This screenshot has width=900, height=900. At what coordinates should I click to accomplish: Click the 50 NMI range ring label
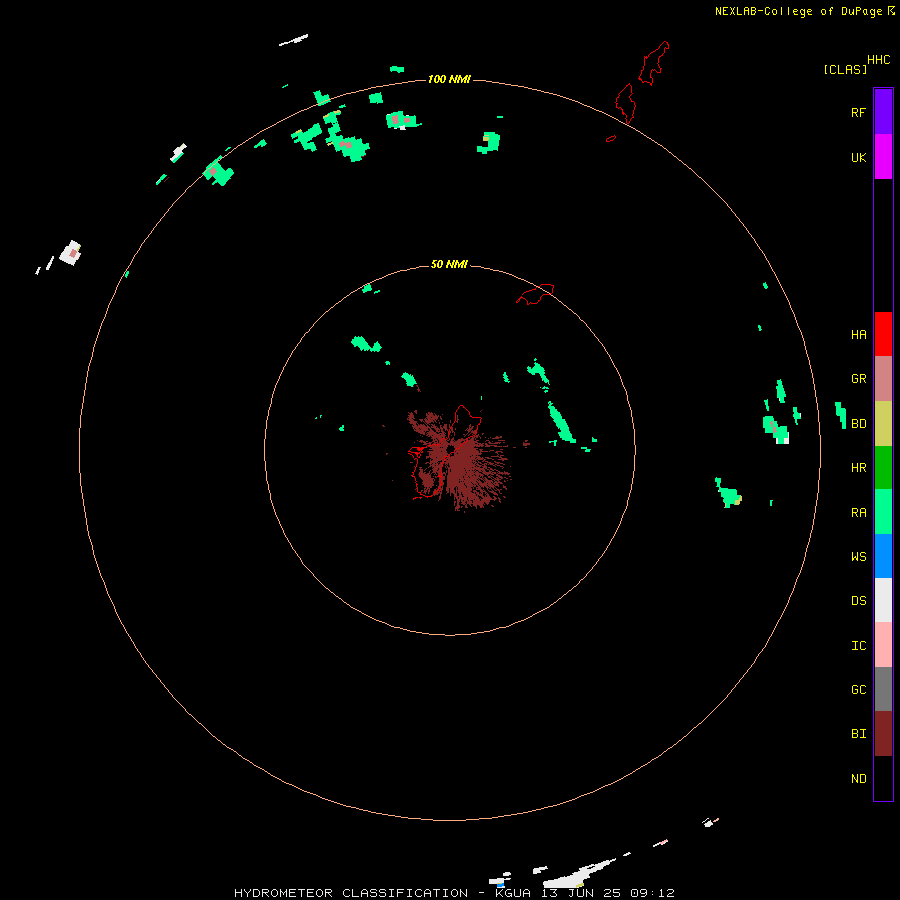(449, 265)
